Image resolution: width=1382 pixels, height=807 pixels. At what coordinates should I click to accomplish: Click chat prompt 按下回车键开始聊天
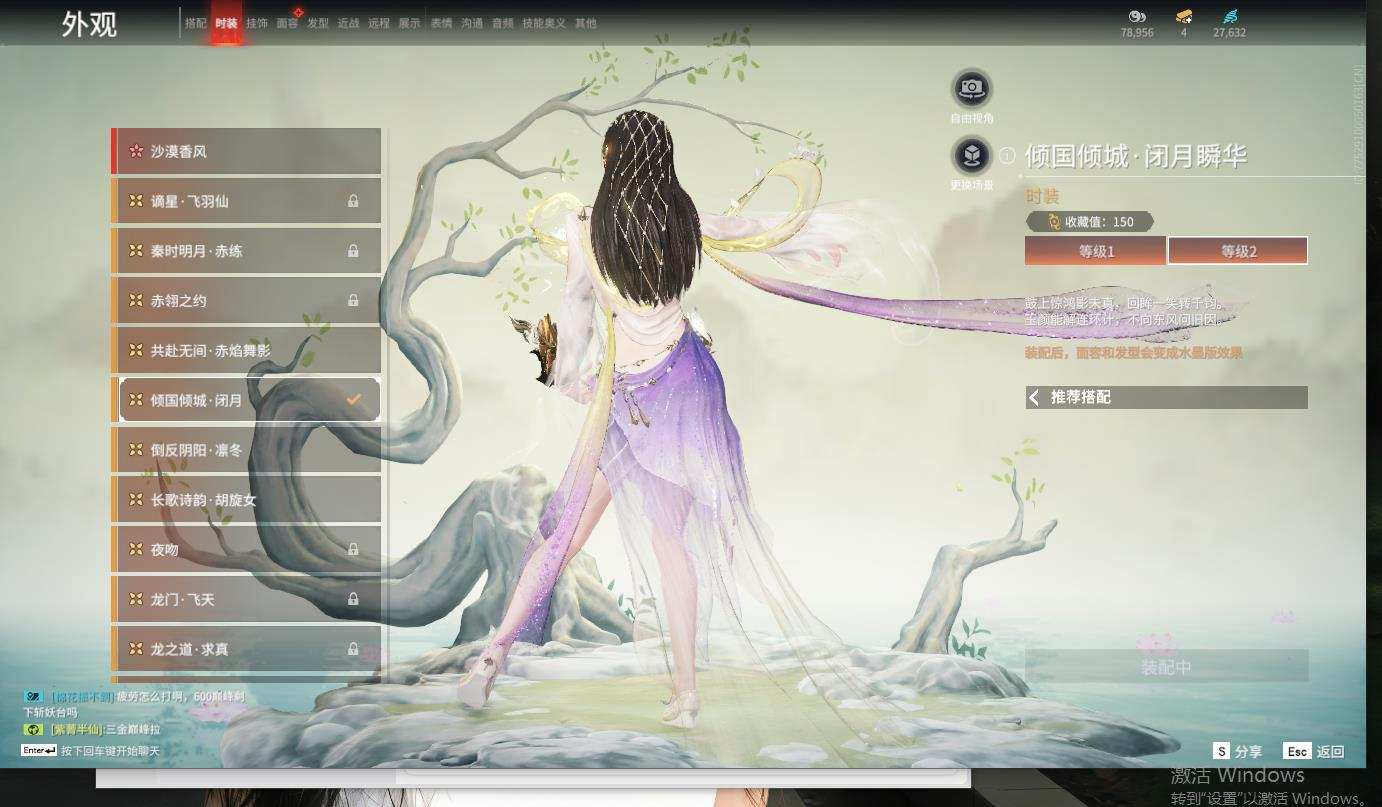pos(110,750)
